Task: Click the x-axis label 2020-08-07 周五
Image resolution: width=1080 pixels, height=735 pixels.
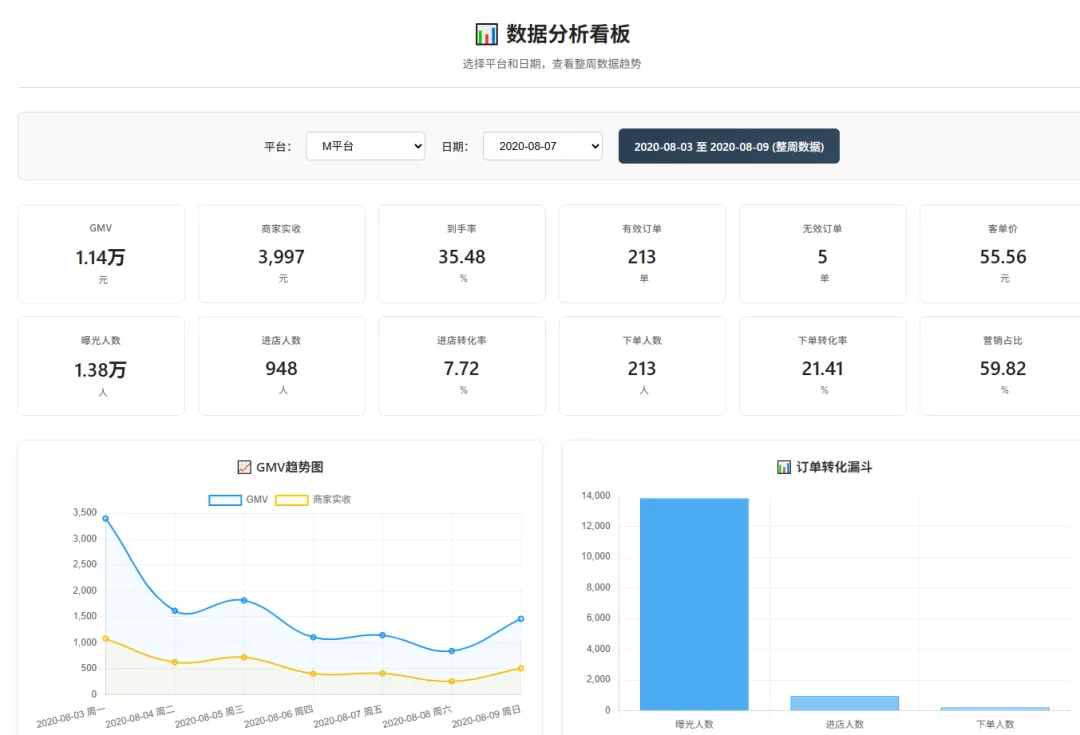Action: coord(348,716)
